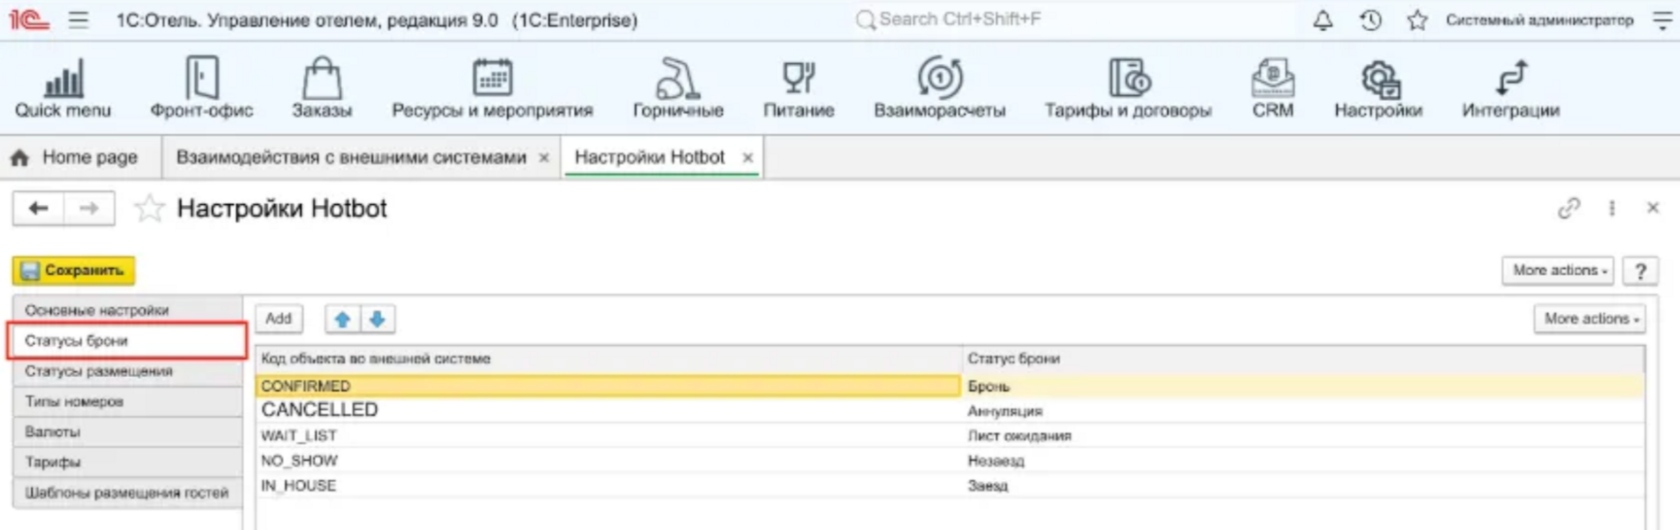Move row up with blue arrow
The height and width of the screenshot is (530, 1680).
pos(342,319)
